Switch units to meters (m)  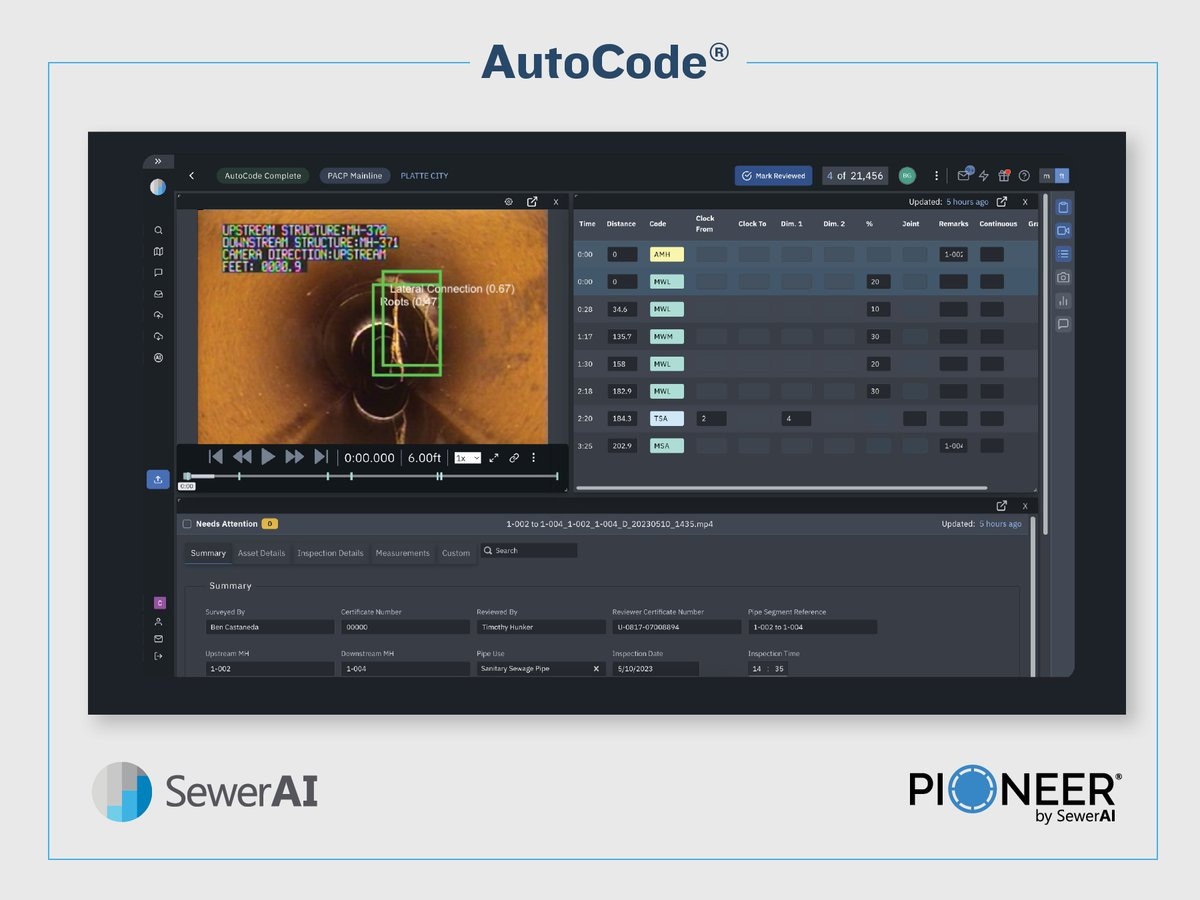[1047, 176]
